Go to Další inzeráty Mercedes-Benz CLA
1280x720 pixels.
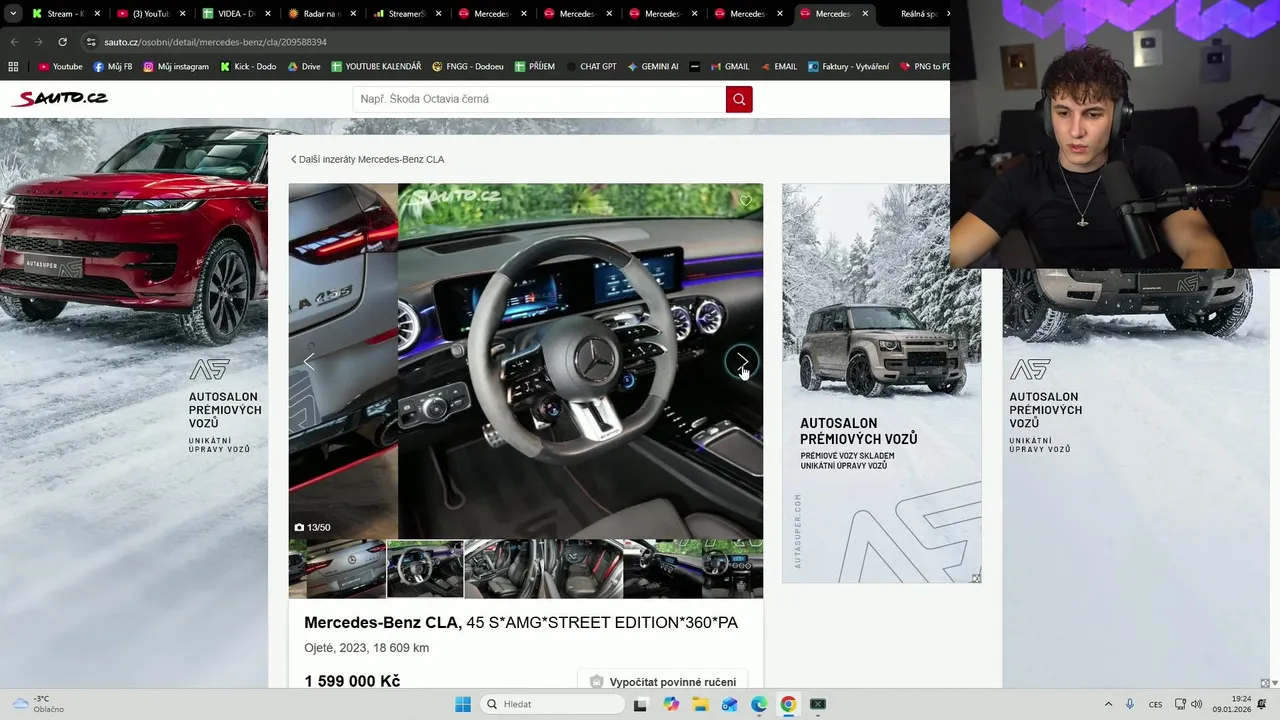(367, 159)
